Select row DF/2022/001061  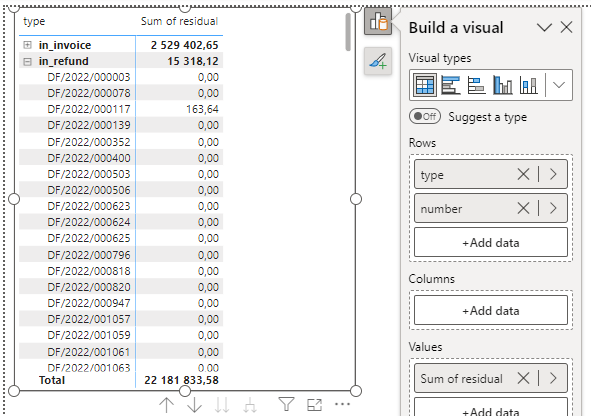click(x=89, y=352)
